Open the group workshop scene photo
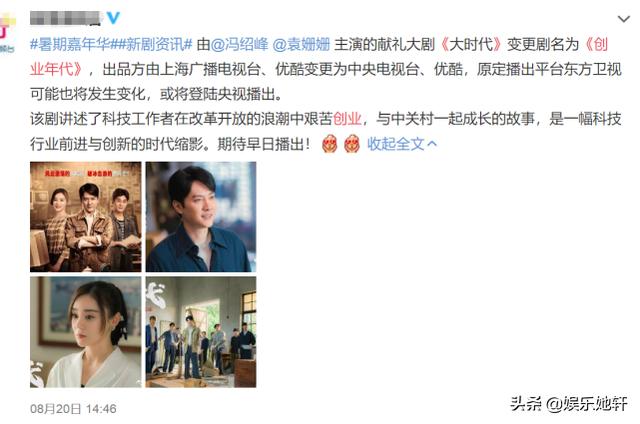Viewport: 640px width, 424px height. click(x=201, y=332)
